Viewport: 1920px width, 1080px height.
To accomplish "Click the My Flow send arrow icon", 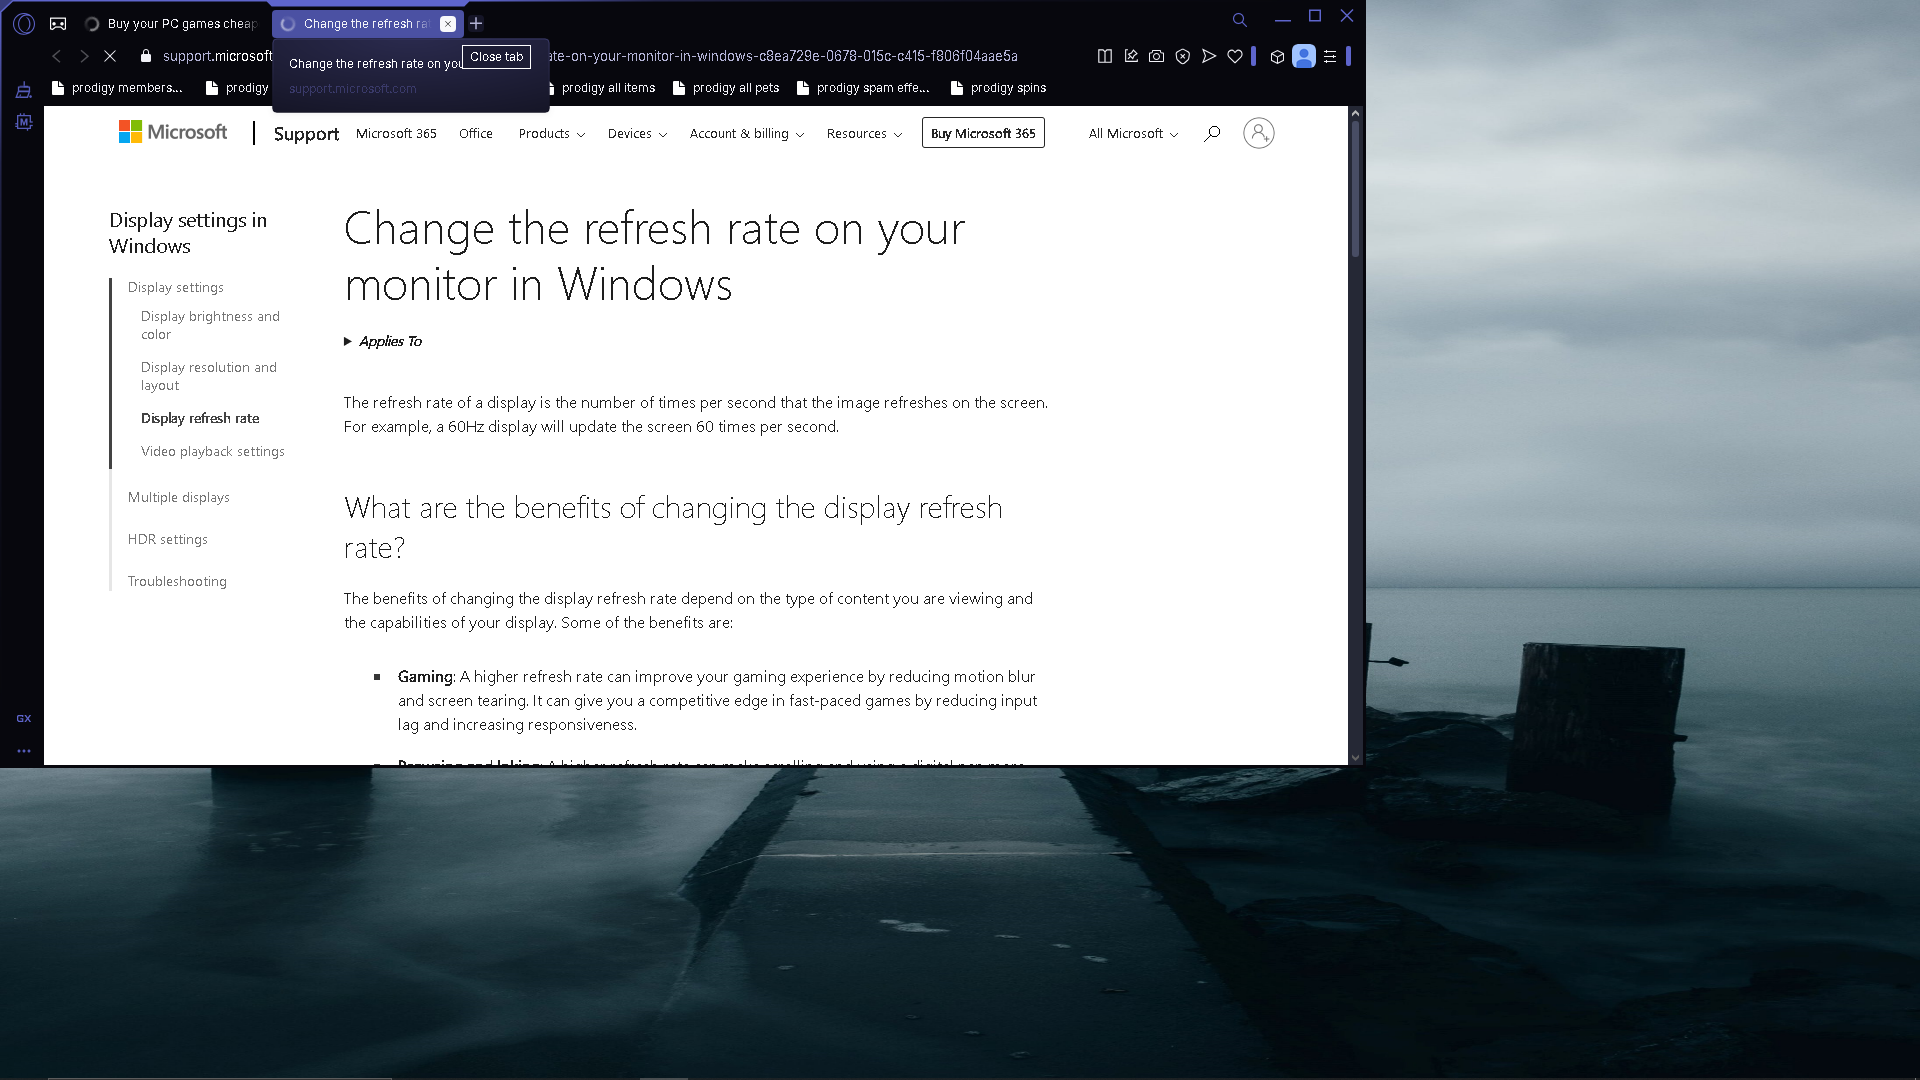I will click(1209, 56).
